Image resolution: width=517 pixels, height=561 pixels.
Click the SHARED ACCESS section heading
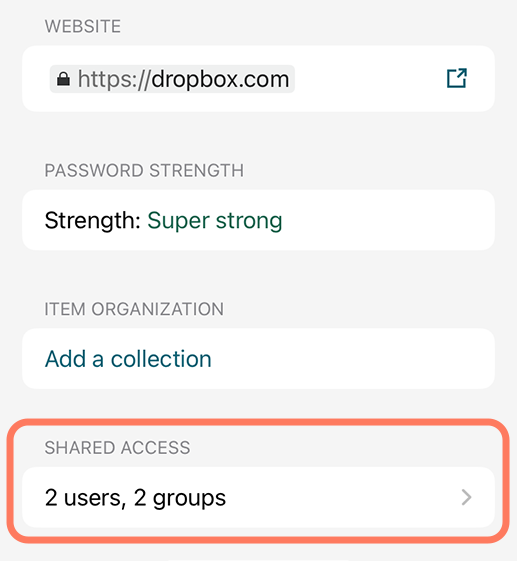(117, 448)
